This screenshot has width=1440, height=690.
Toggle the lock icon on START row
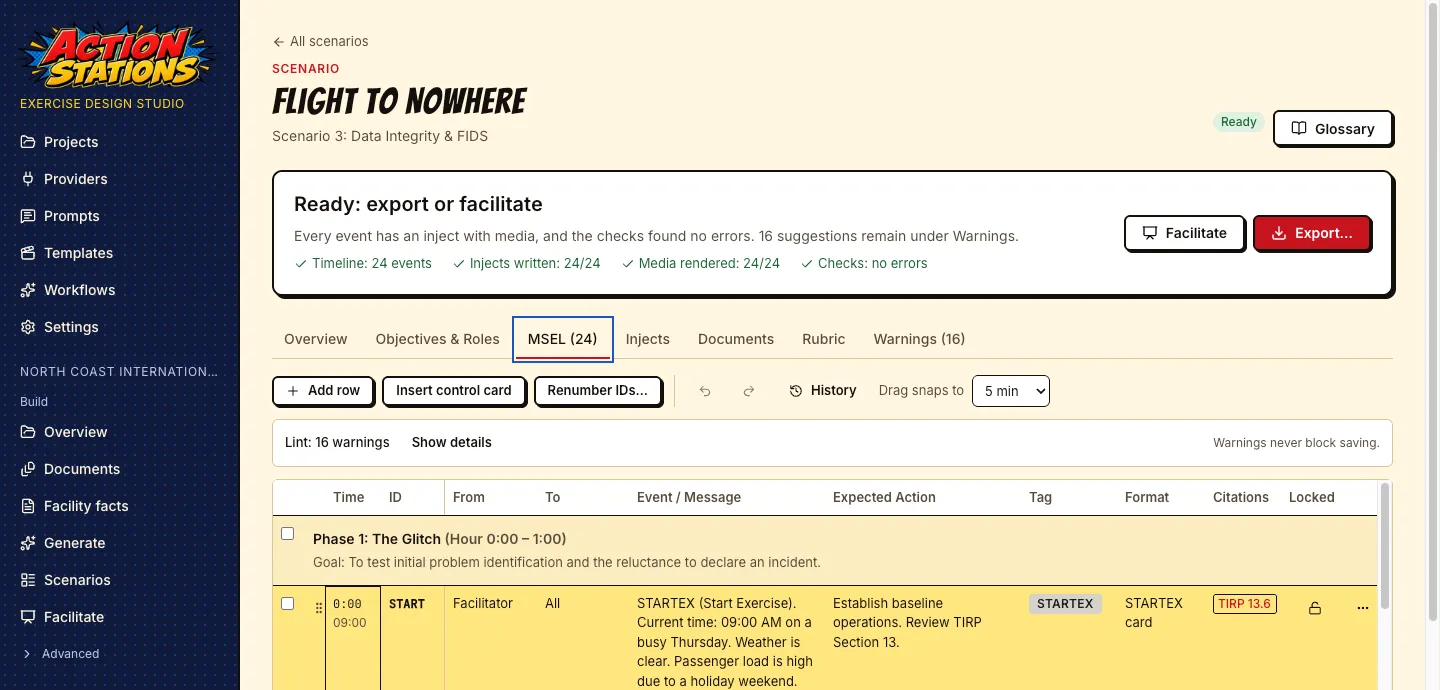click(x=1315, y=608)
